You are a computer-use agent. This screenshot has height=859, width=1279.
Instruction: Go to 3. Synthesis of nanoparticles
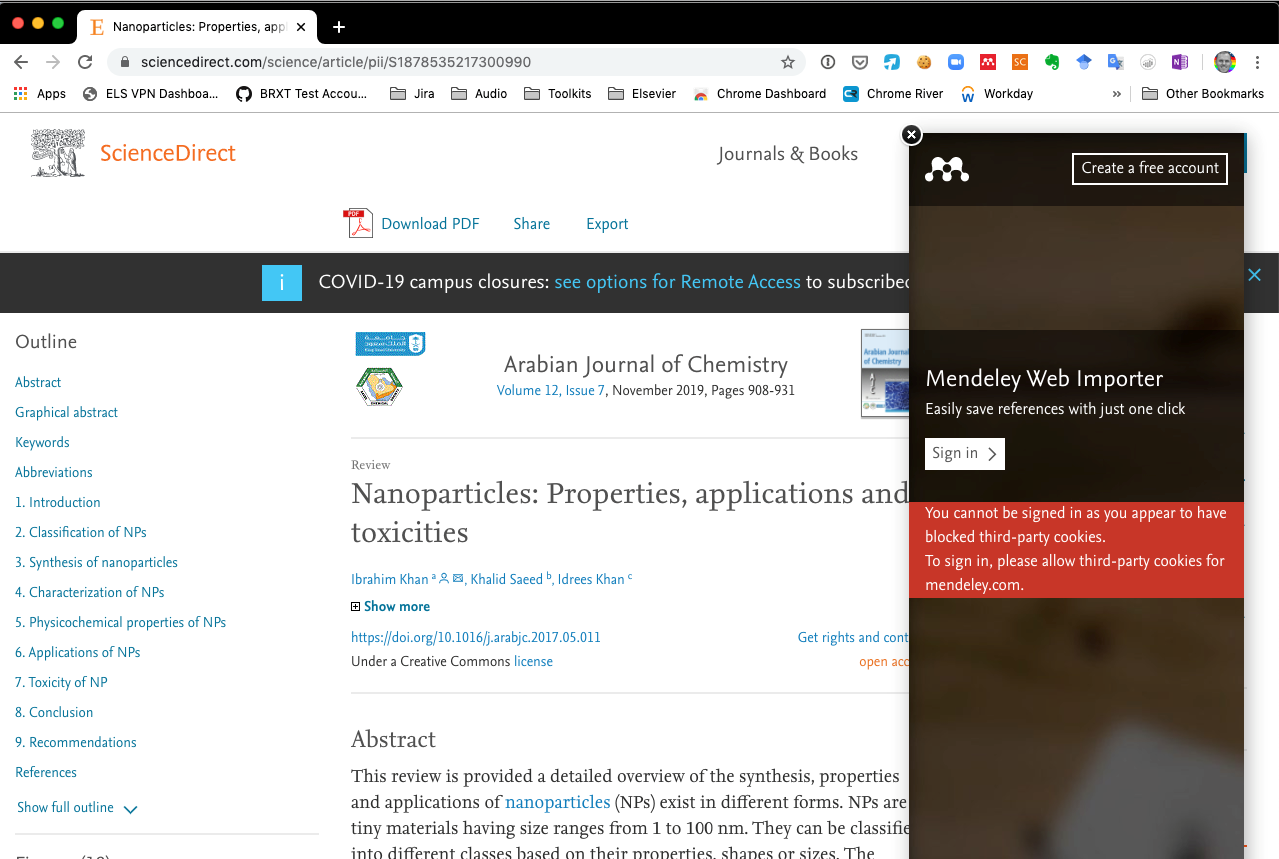(96, 562)
